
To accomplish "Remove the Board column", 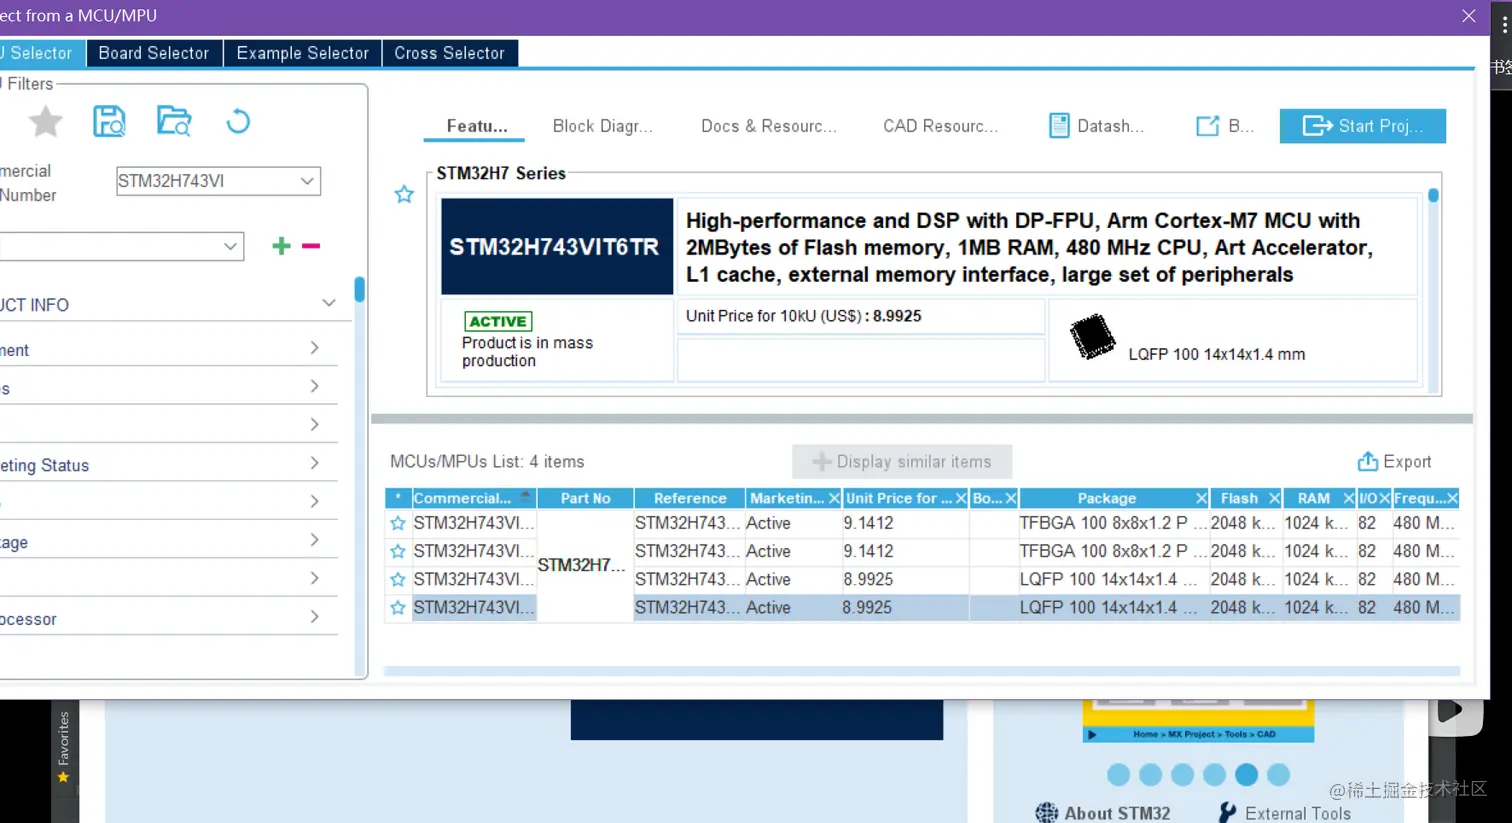I will [x=1011, y=498].
